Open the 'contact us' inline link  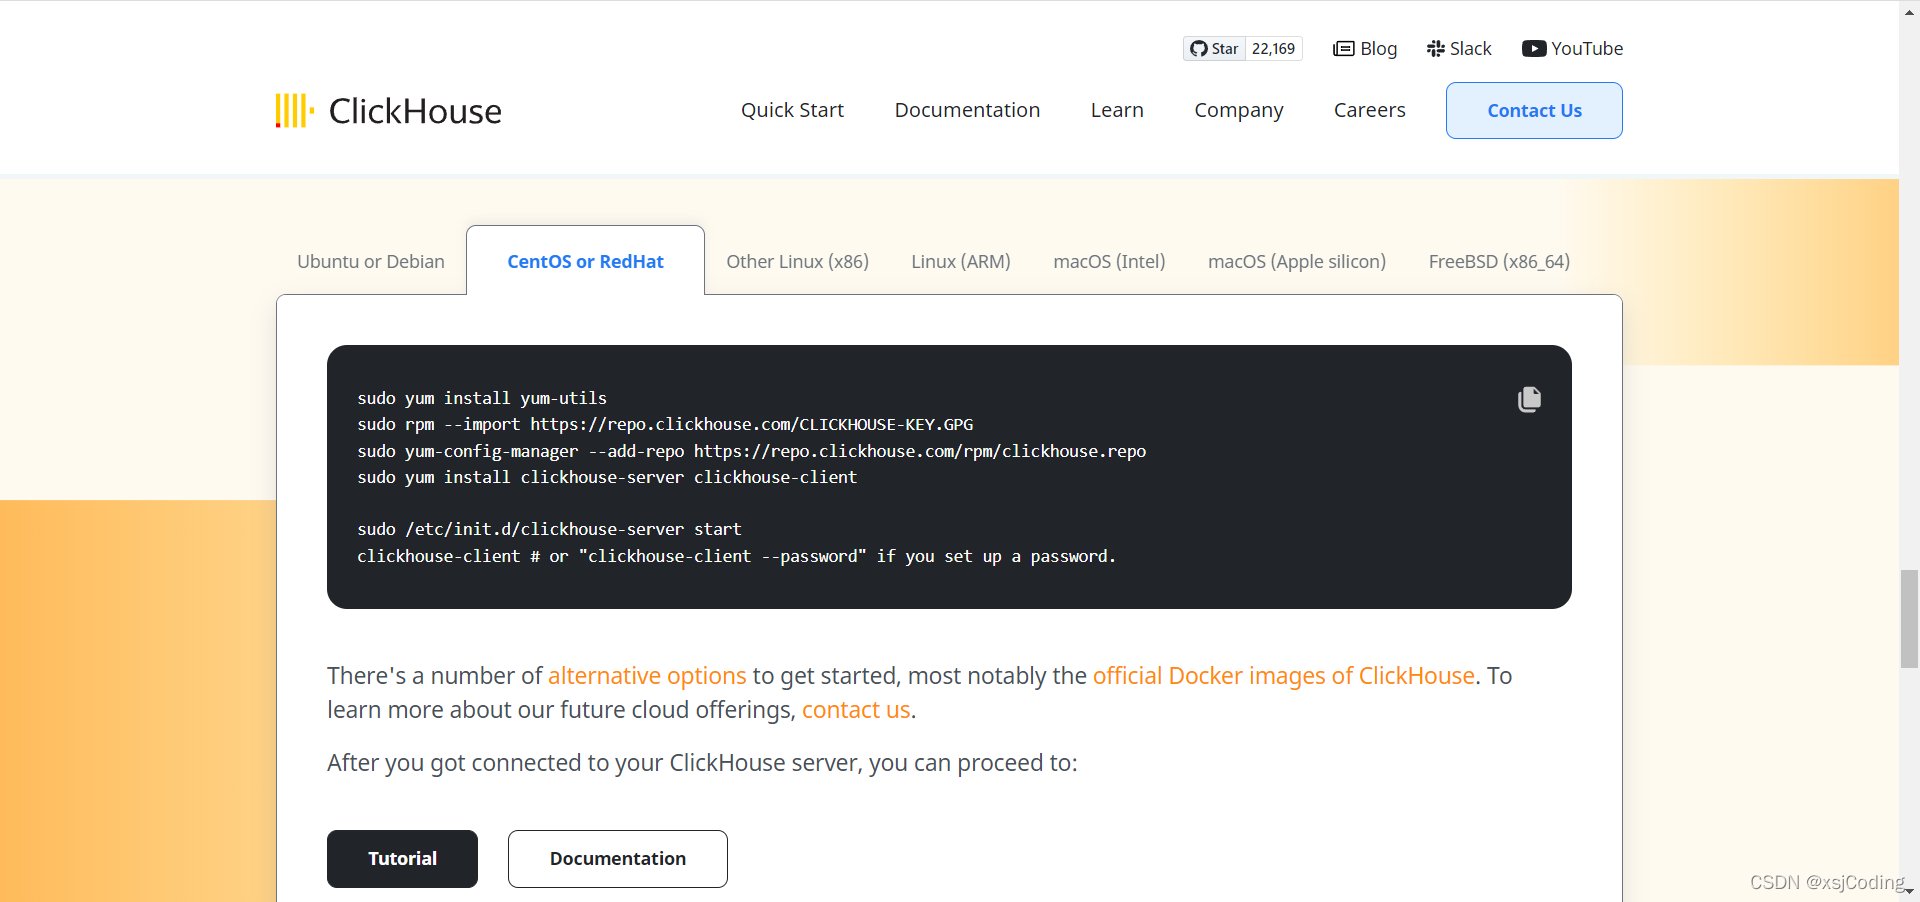click(856, 710)
